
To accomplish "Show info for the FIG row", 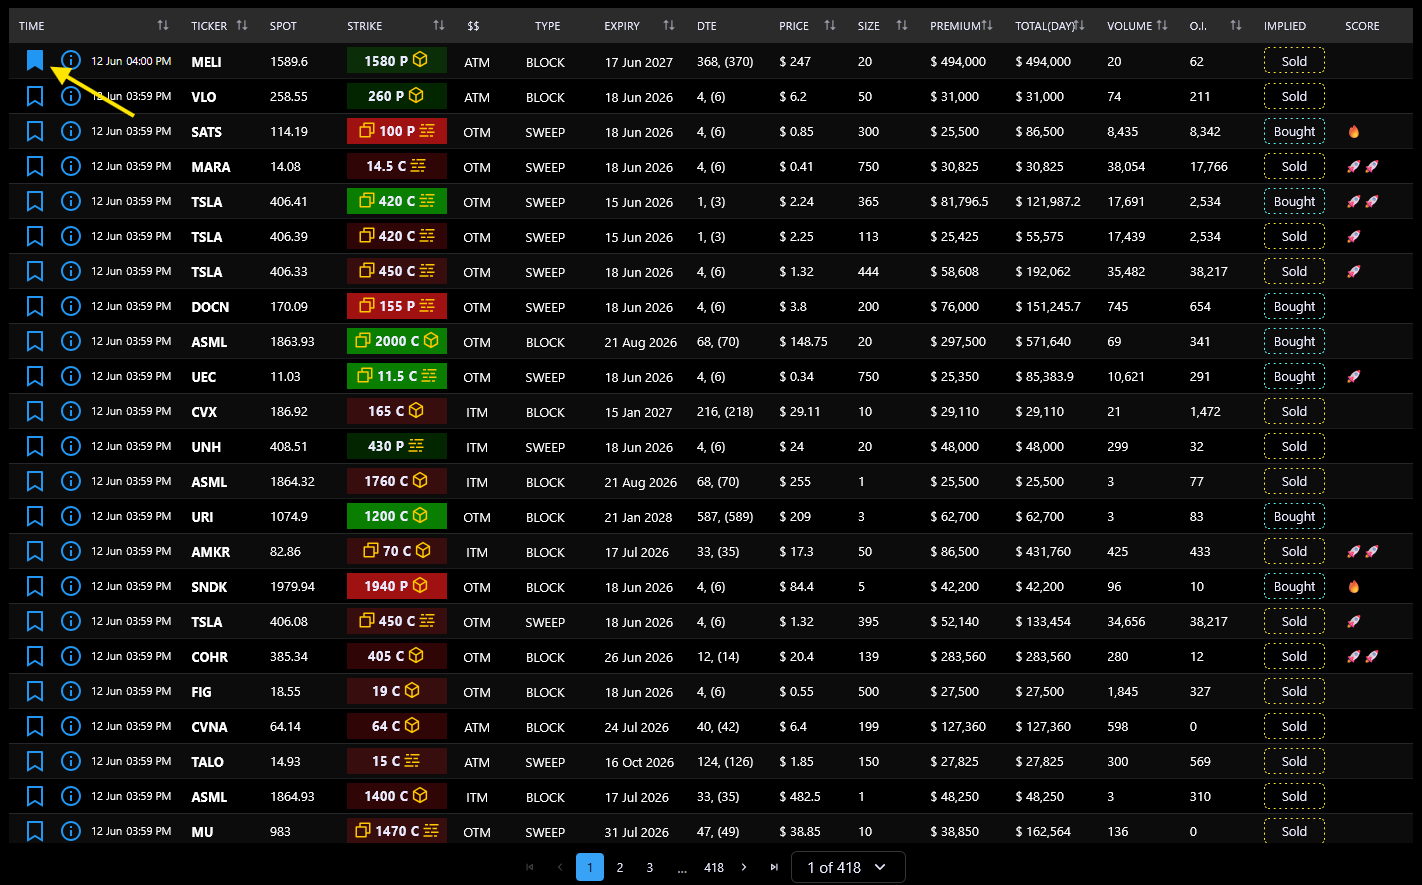I will click(x=70, y=691).
